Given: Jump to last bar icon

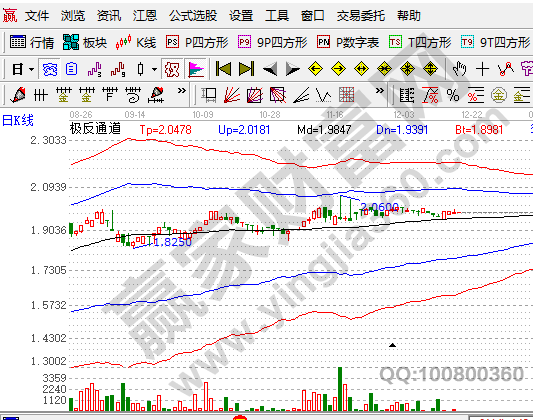Looking at the screenshot, I should pos(246,69).
